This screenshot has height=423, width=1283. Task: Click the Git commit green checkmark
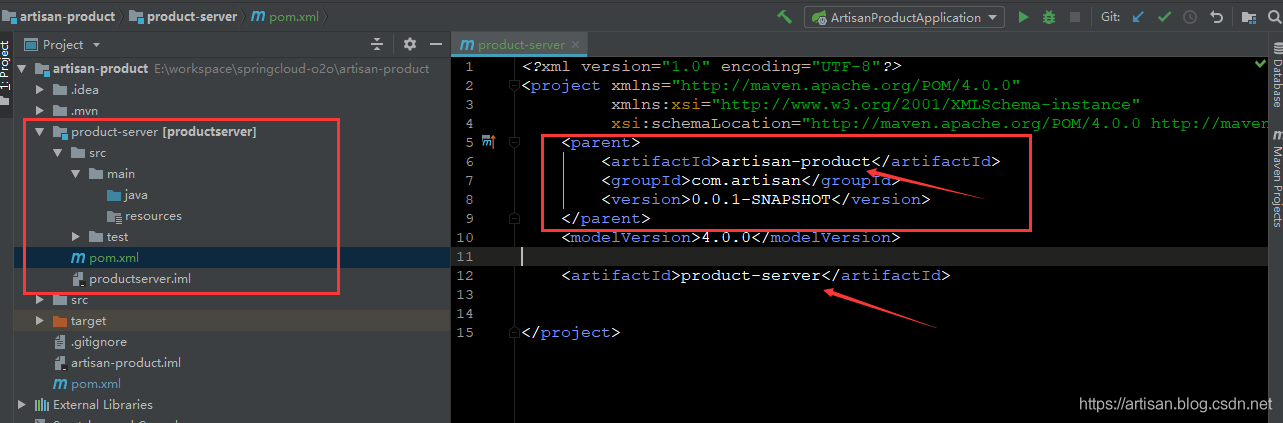click(1165, 17)
